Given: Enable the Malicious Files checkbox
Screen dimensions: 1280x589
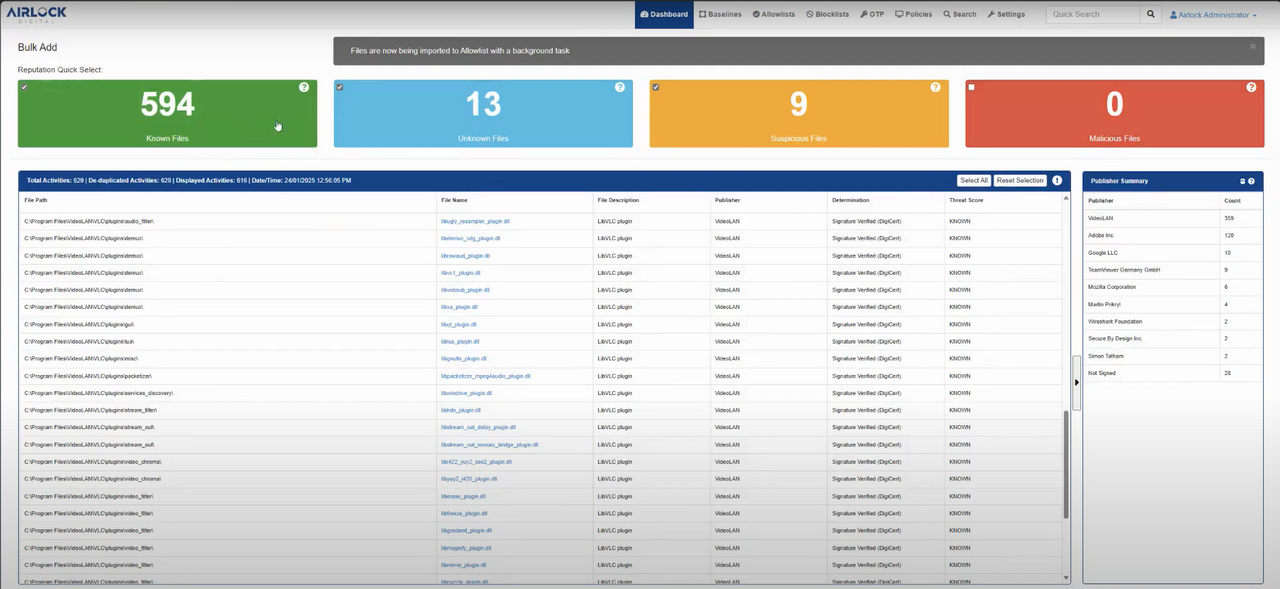Looking at the screenshot, I should [971, 87].
